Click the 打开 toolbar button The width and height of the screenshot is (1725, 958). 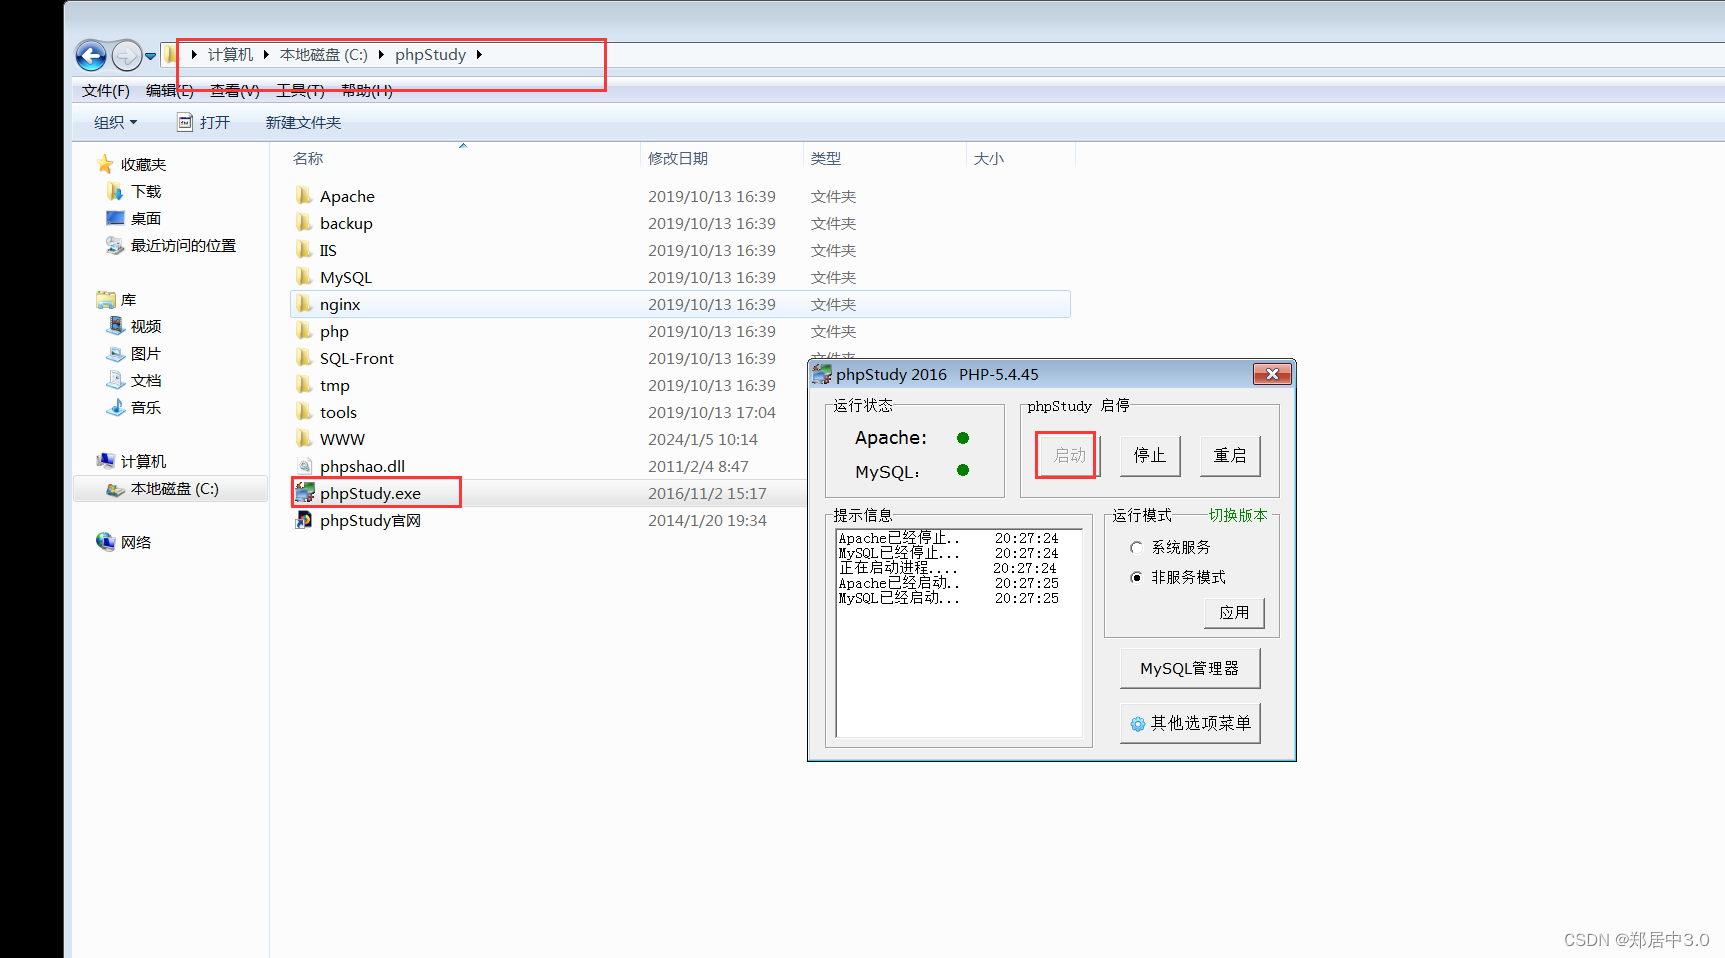(204, 122)
